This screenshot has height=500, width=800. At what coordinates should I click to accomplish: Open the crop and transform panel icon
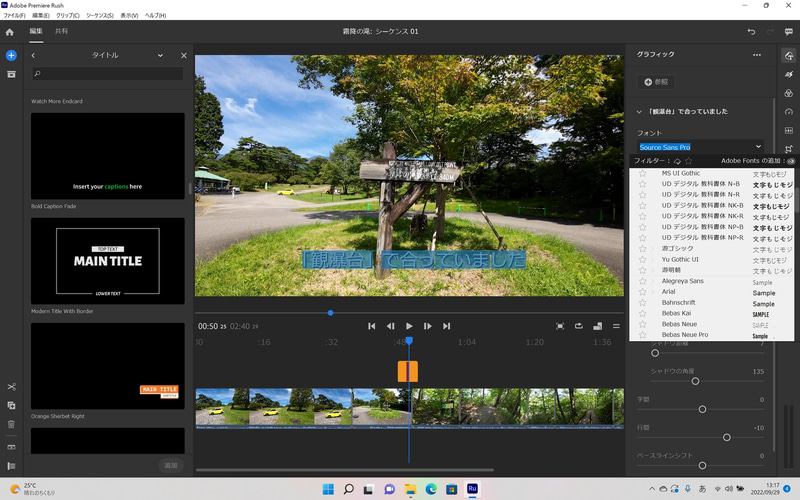789,149
